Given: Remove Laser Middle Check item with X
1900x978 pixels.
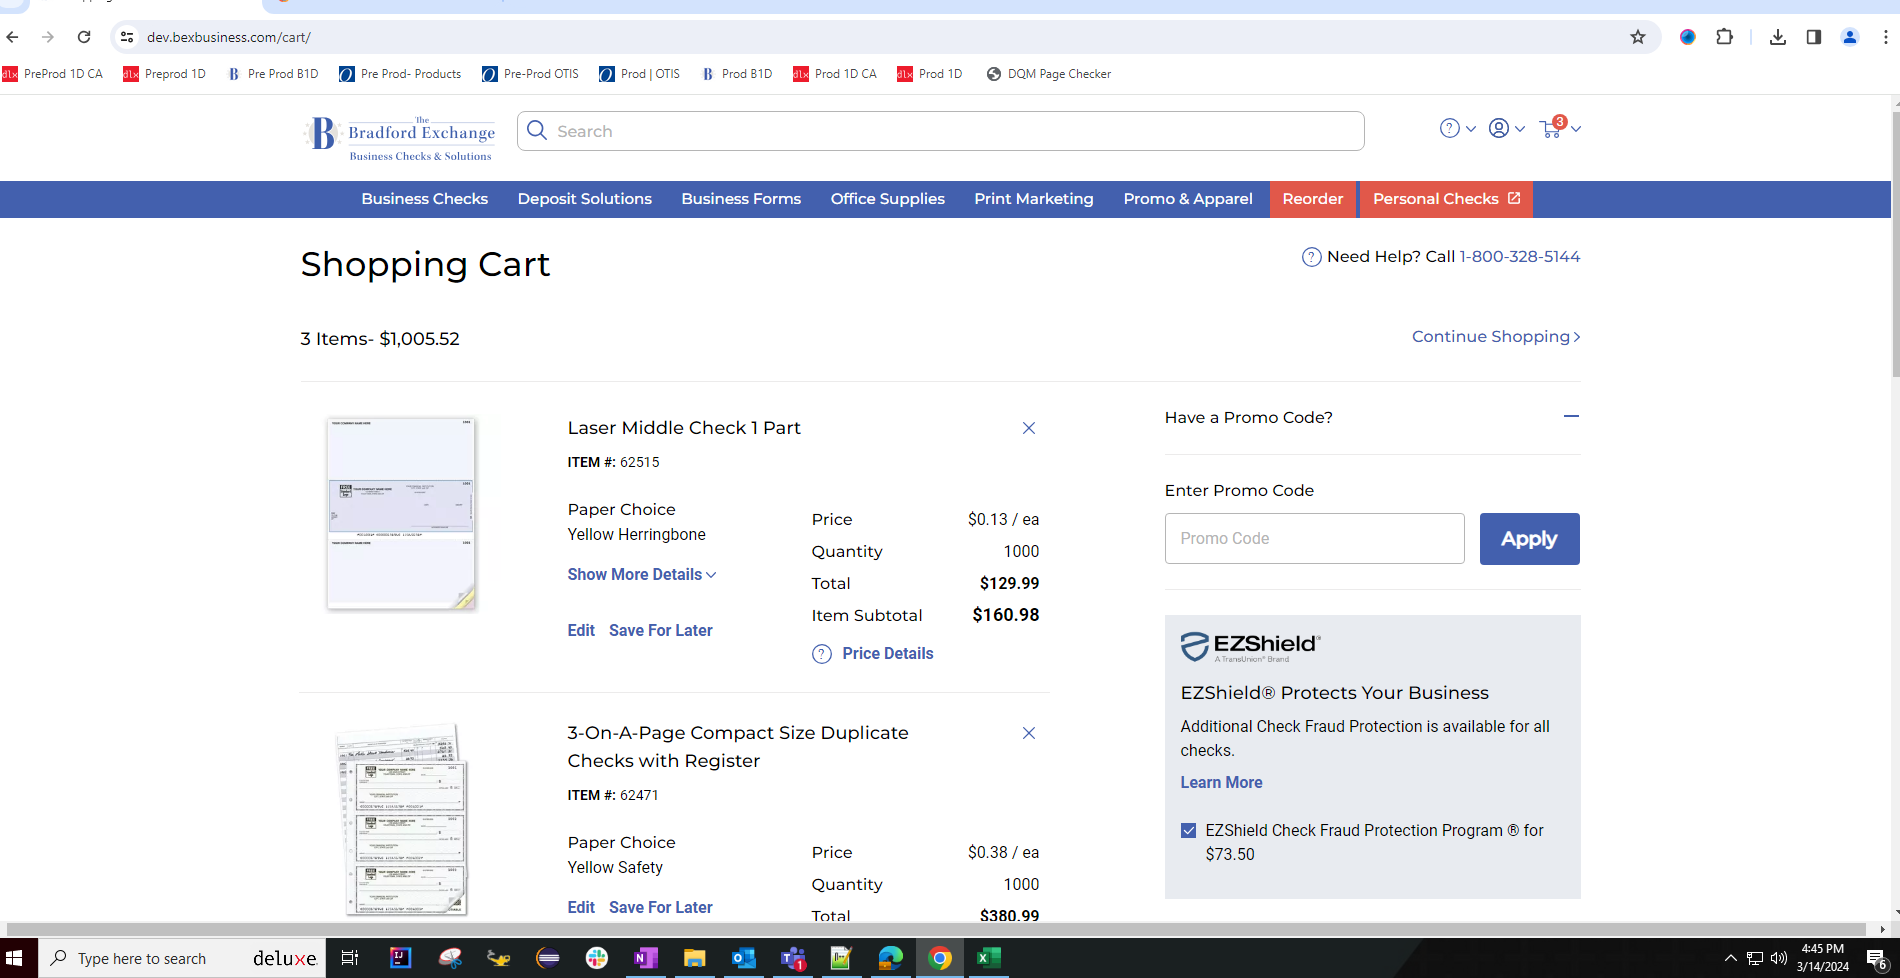Looking at the screenshot, I should 1028,428.
